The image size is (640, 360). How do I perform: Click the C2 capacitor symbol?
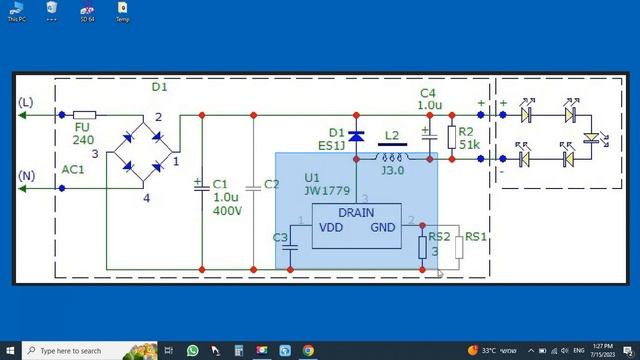(253, 188)
